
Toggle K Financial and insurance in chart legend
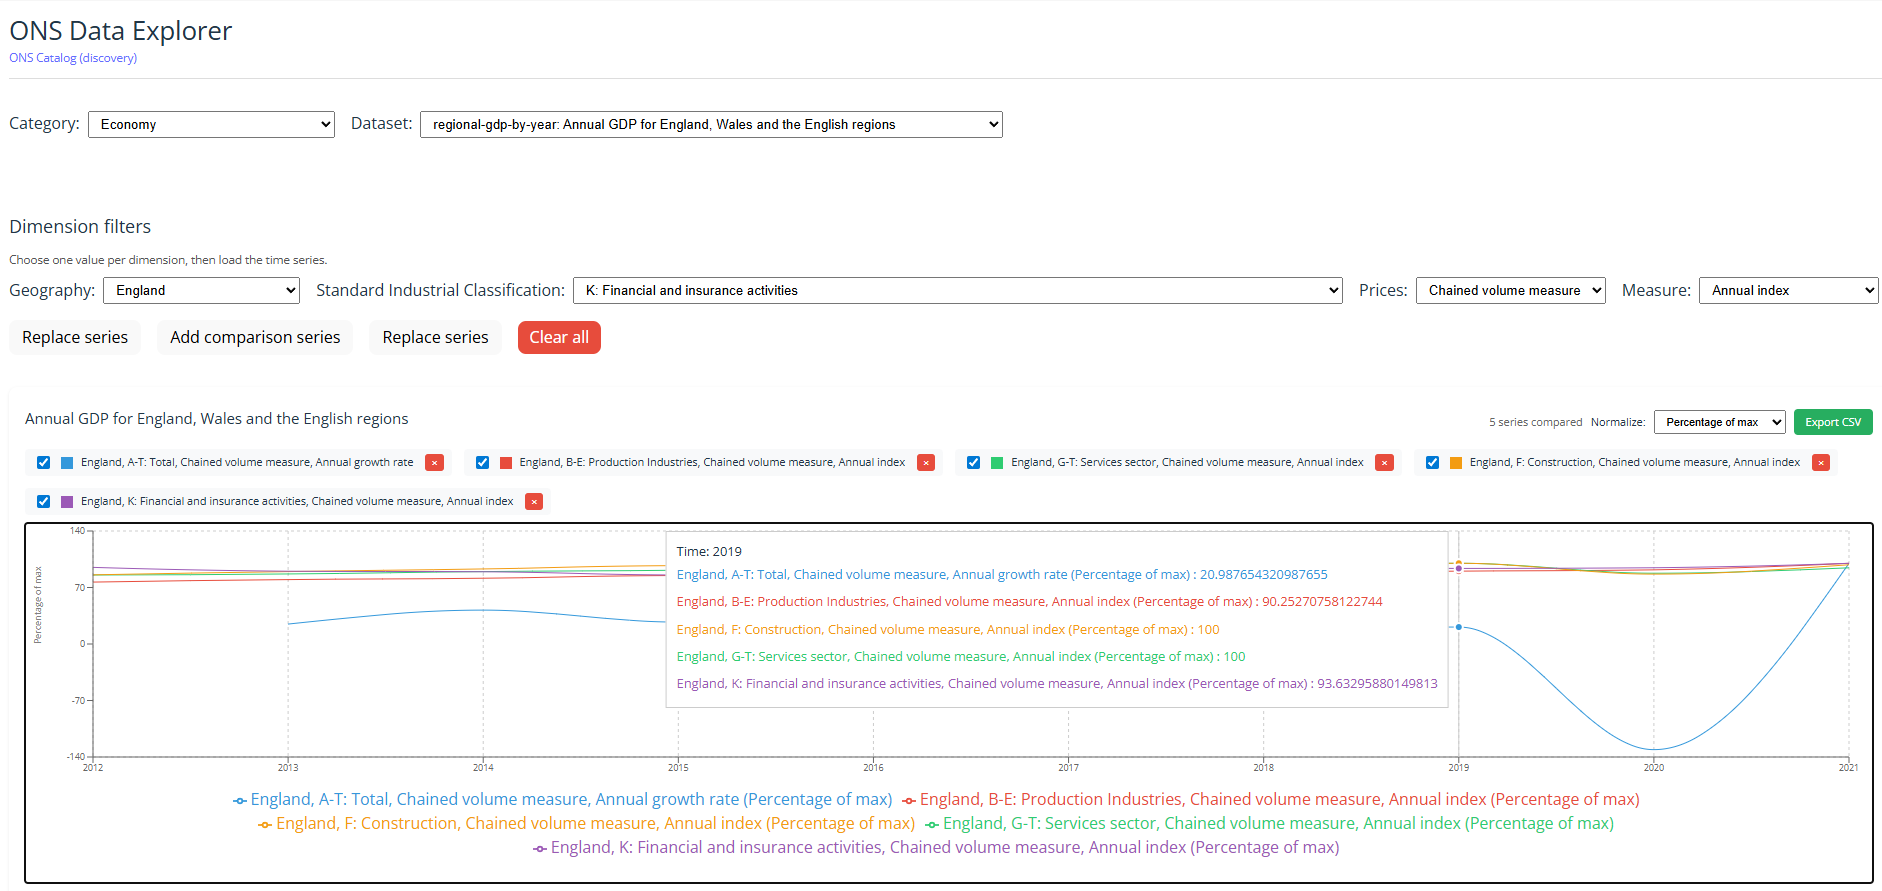point(936,848)
